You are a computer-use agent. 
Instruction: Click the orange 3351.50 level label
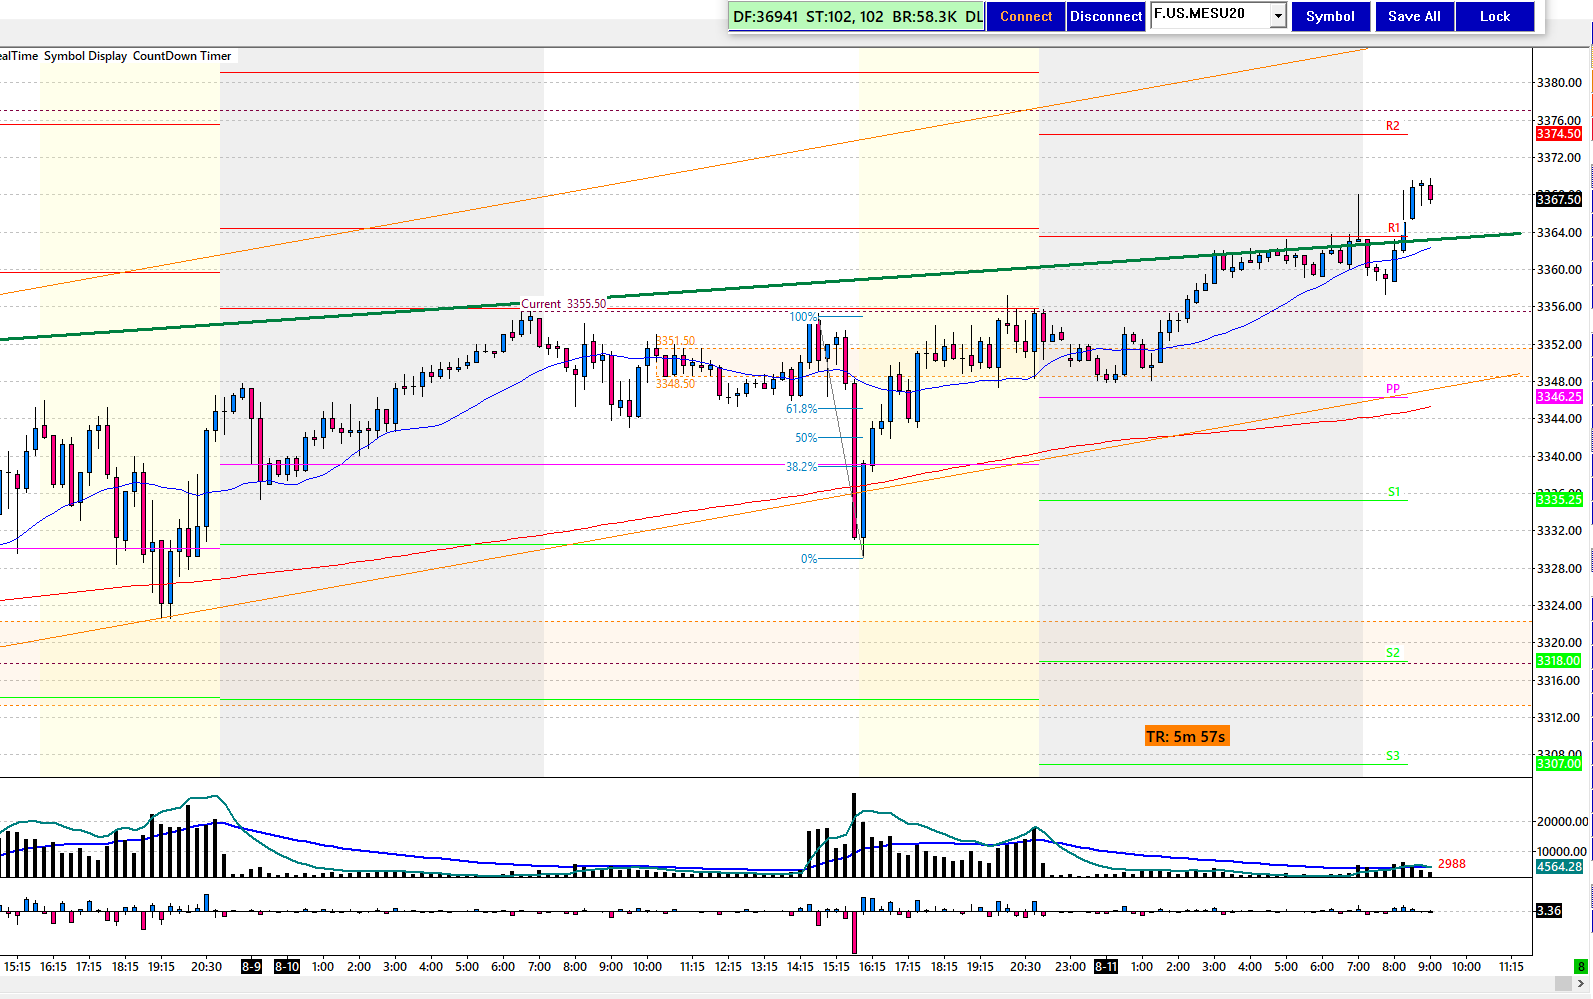(675, 341)
